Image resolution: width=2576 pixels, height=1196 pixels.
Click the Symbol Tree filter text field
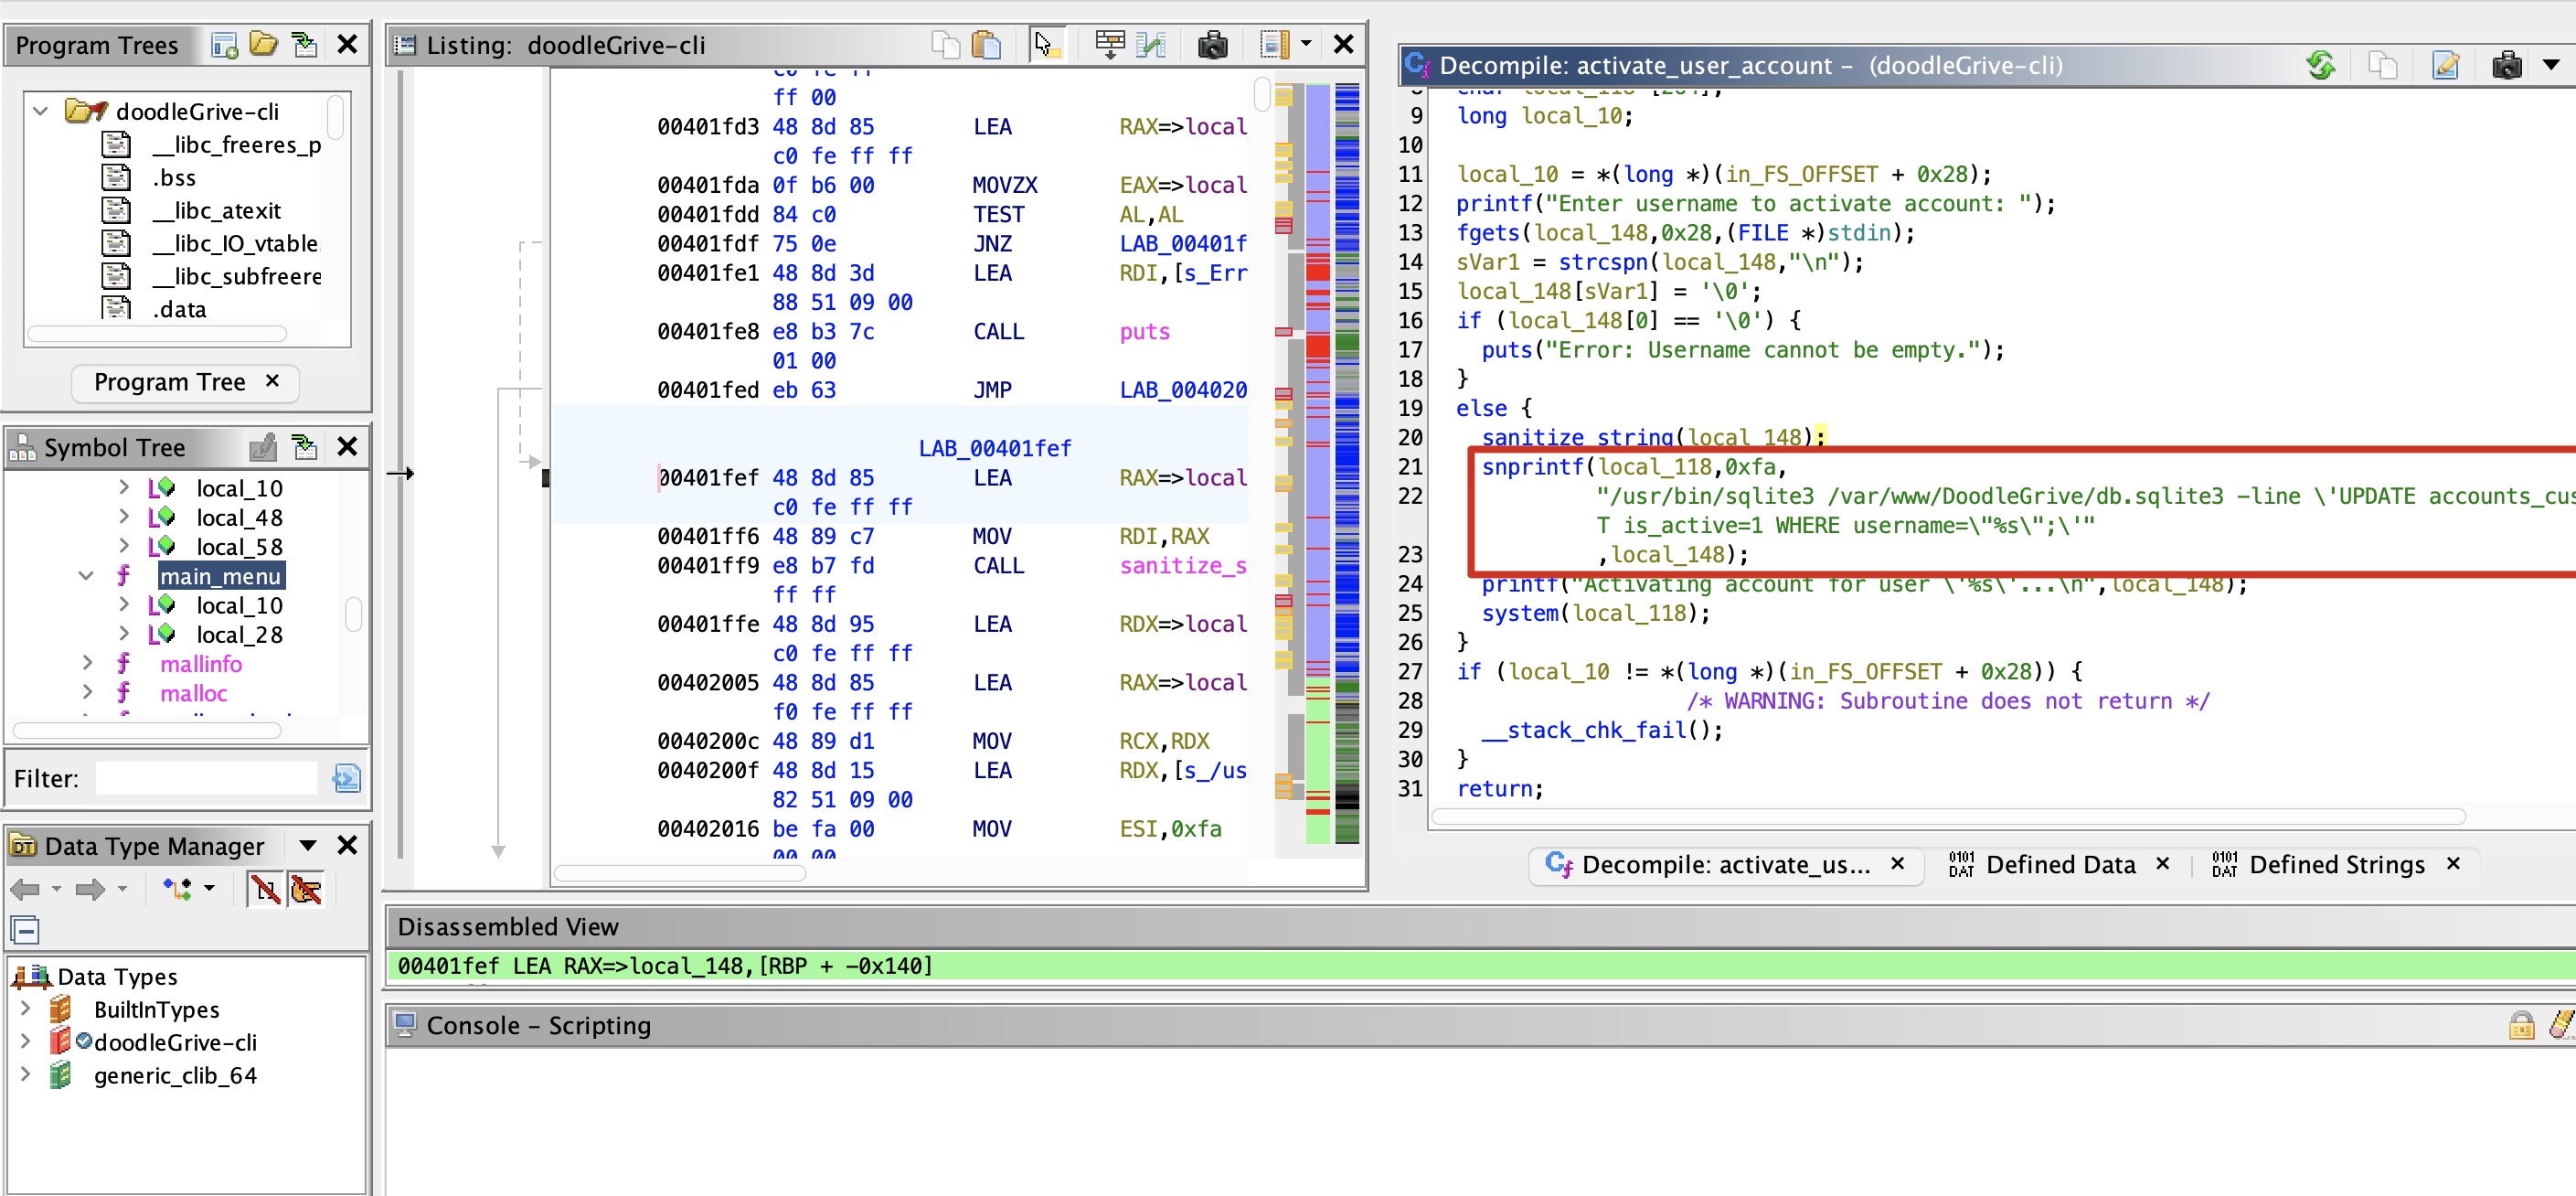(206, 778)
